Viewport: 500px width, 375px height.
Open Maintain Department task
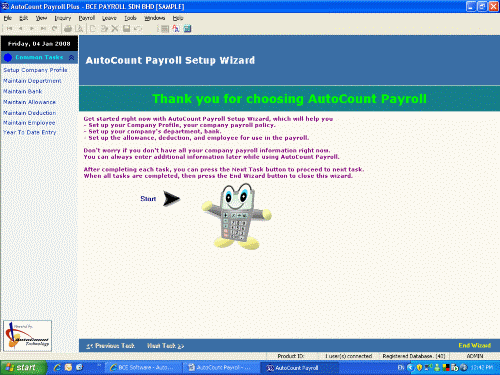(x=32, y=81)
